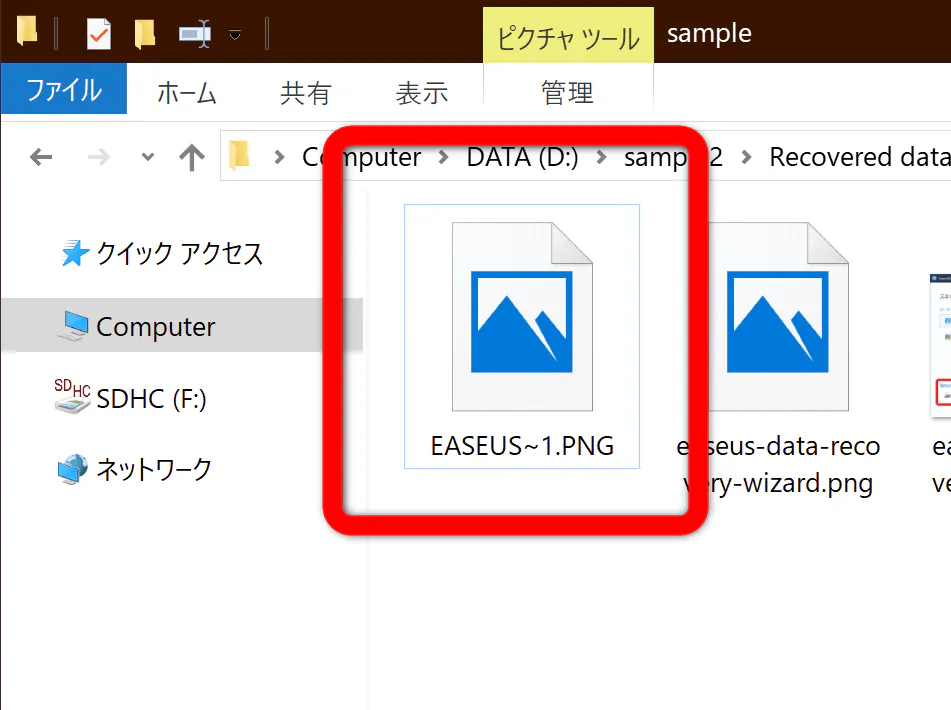Expand the chevron after Computer in address bar
Screen dimensions: 951x710
[443, 158]
